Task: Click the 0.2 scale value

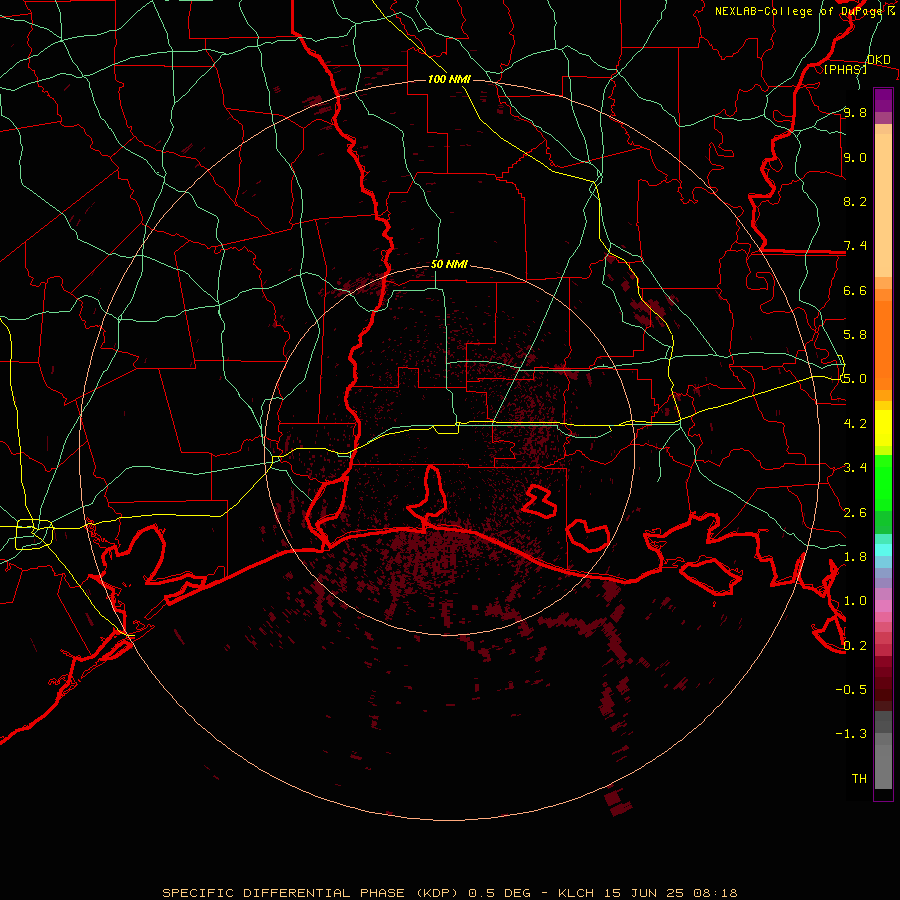Action: pyautogui.click(x=855, y=646)
